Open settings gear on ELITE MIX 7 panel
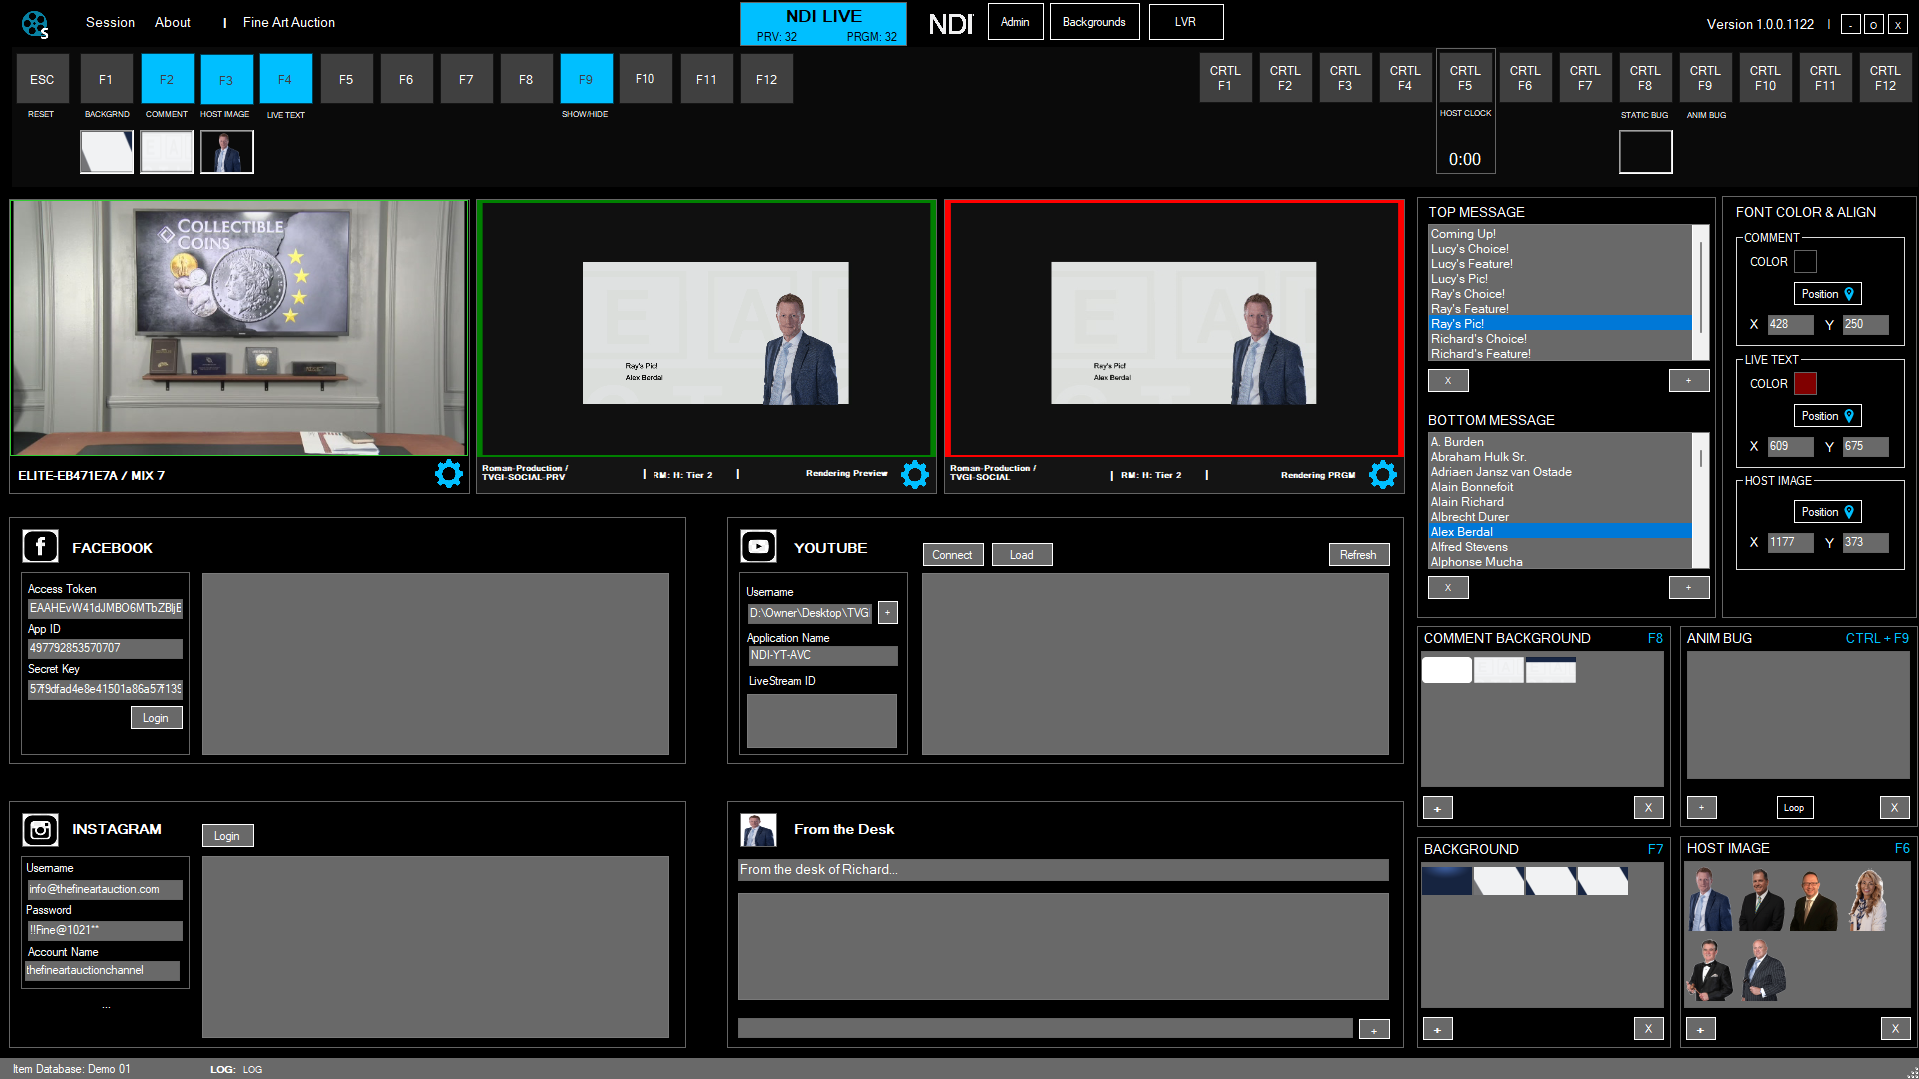Screen dimensions: 1919x1079 pyautogui.click(x=448, y=474)
